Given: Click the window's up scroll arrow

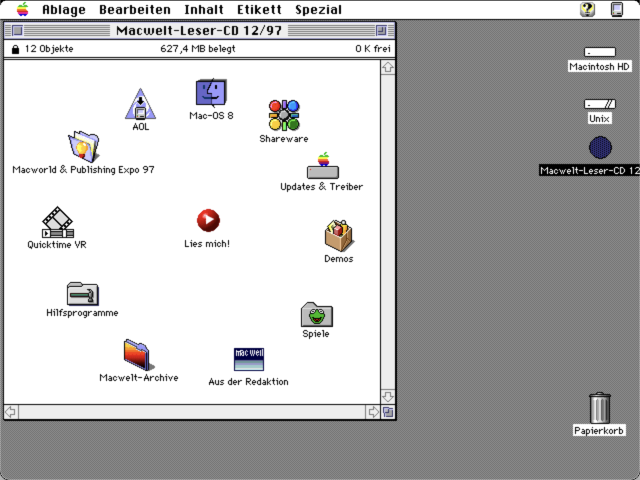Looking at the screenshot, I should coord(388,67).
